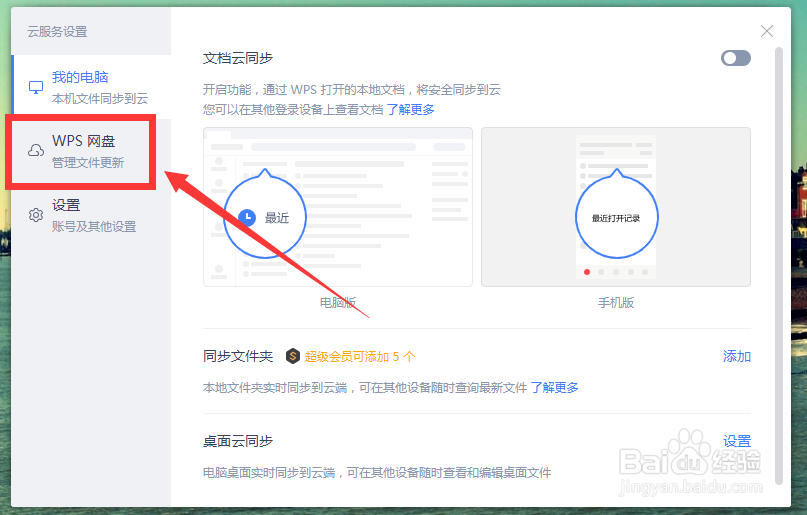Click the 手机版 caption text
Image resolution: width=807 pixels, height=515 pixels.
pos(616,303)
